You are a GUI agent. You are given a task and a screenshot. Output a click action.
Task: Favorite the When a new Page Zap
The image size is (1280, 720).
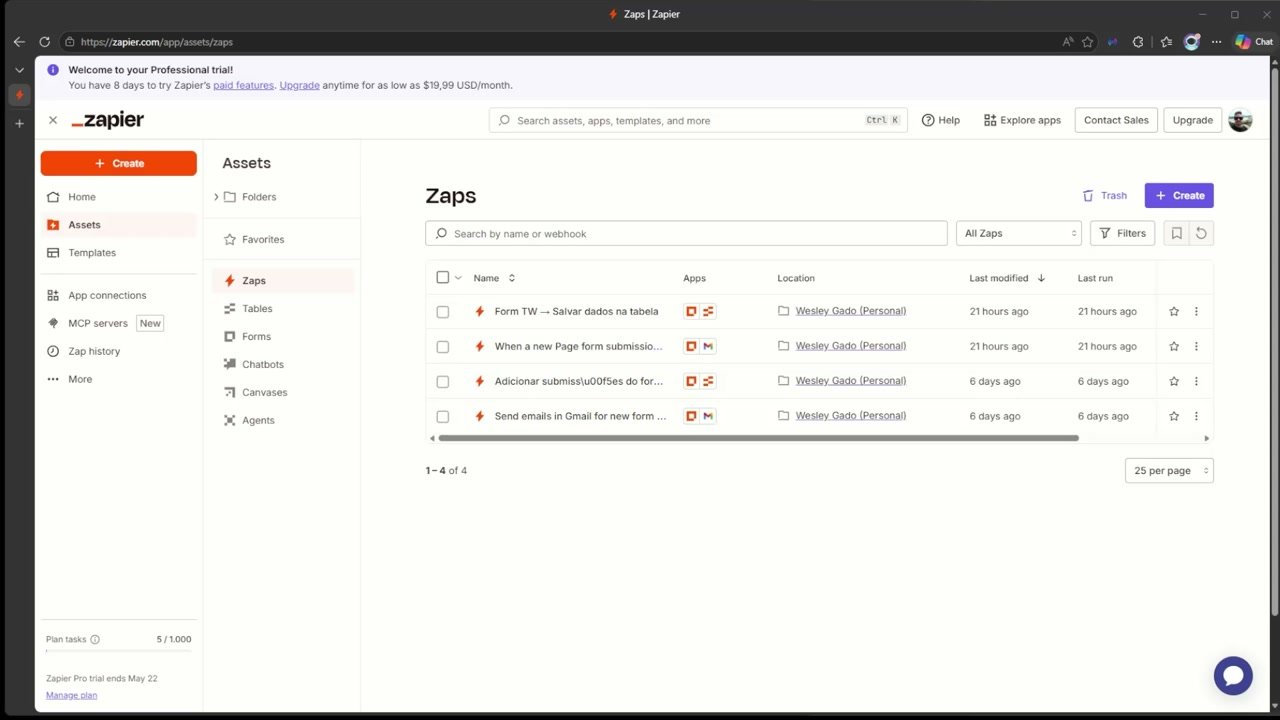(x=1174, y=347)
